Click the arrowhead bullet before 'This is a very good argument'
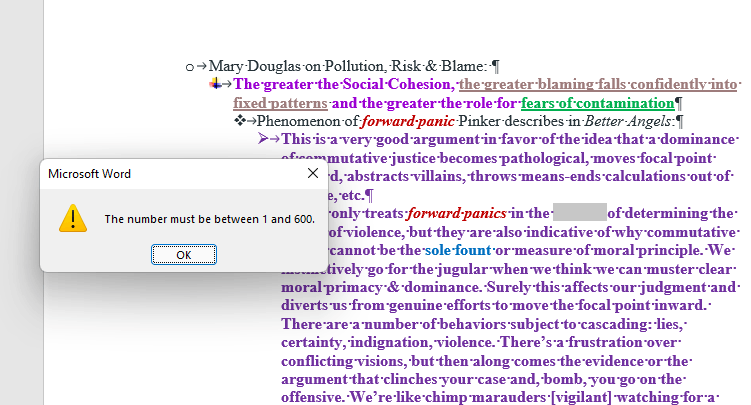The width and height of the screenshot is (751, 405). coord(263,139)
